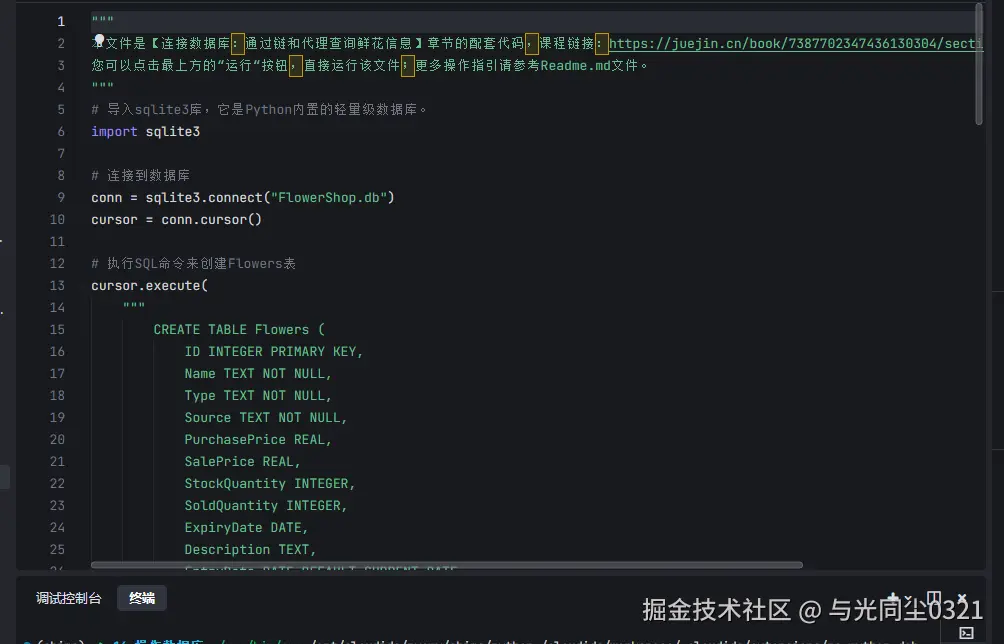
Task: Click line number 13 in the gutter
Action: coord(57,285)
